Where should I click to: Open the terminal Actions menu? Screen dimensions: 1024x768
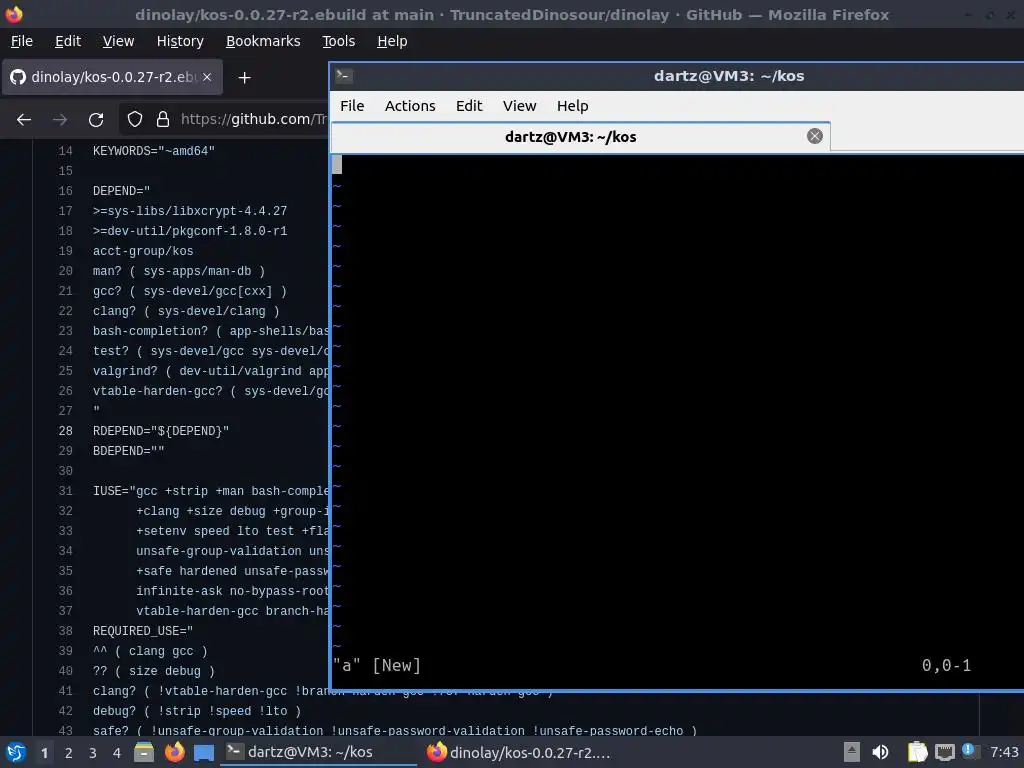[409, 106]
